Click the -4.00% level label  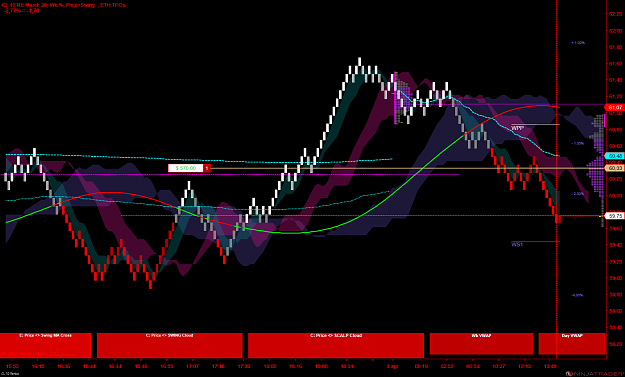pyautogui.click(x=577, y=295)
